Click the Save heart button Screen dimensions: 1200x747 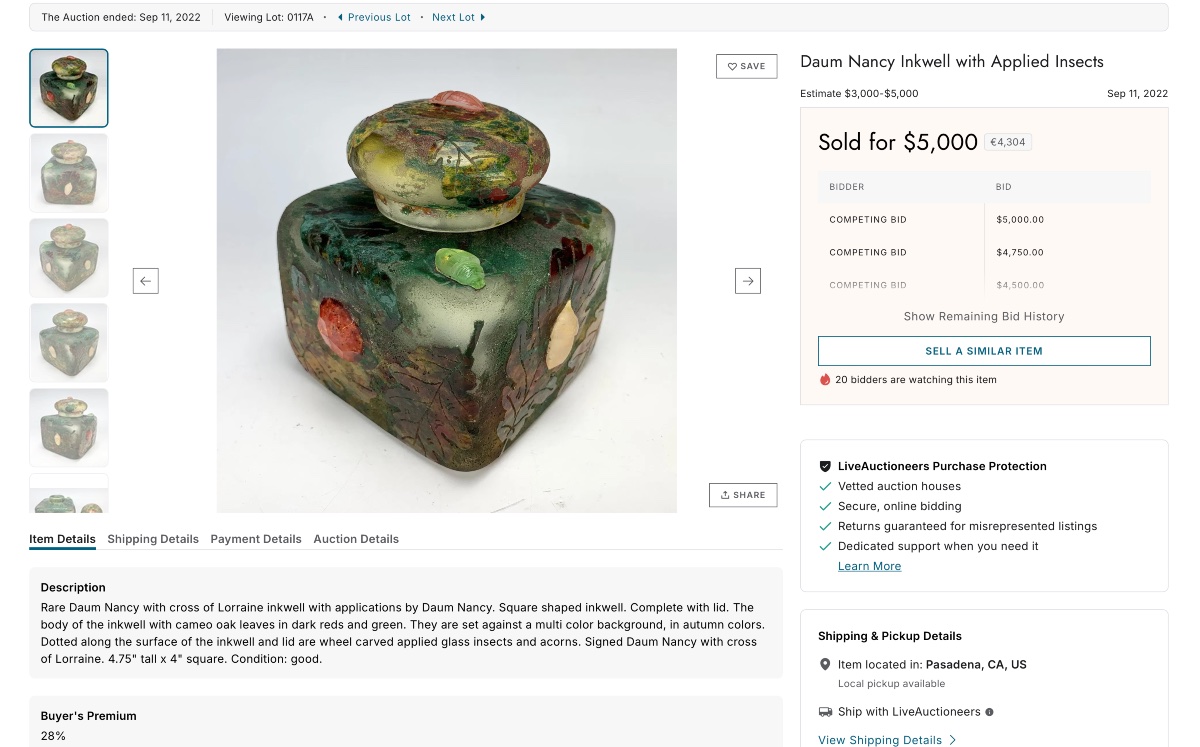coord(746,66)
